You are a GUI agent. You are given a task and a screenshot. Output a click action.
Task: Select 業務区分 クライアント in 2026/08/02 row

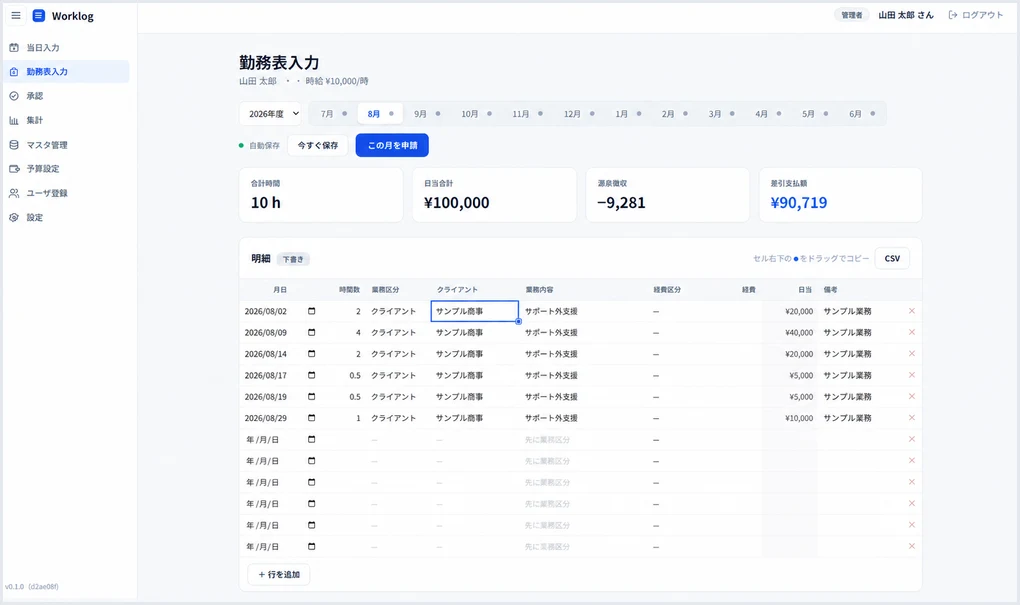(x=397, y=311)
